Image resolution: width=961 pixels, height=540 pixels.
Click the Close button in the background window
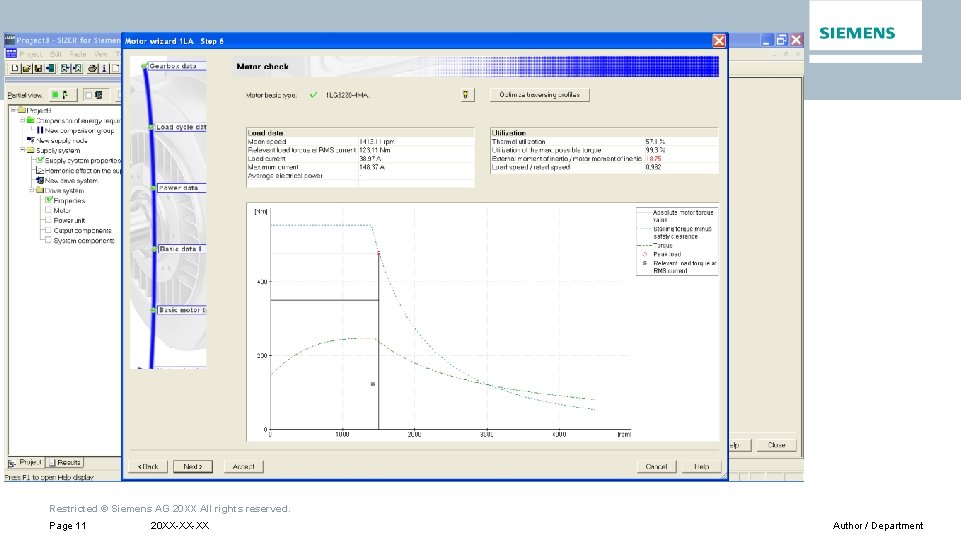[777, 445]
